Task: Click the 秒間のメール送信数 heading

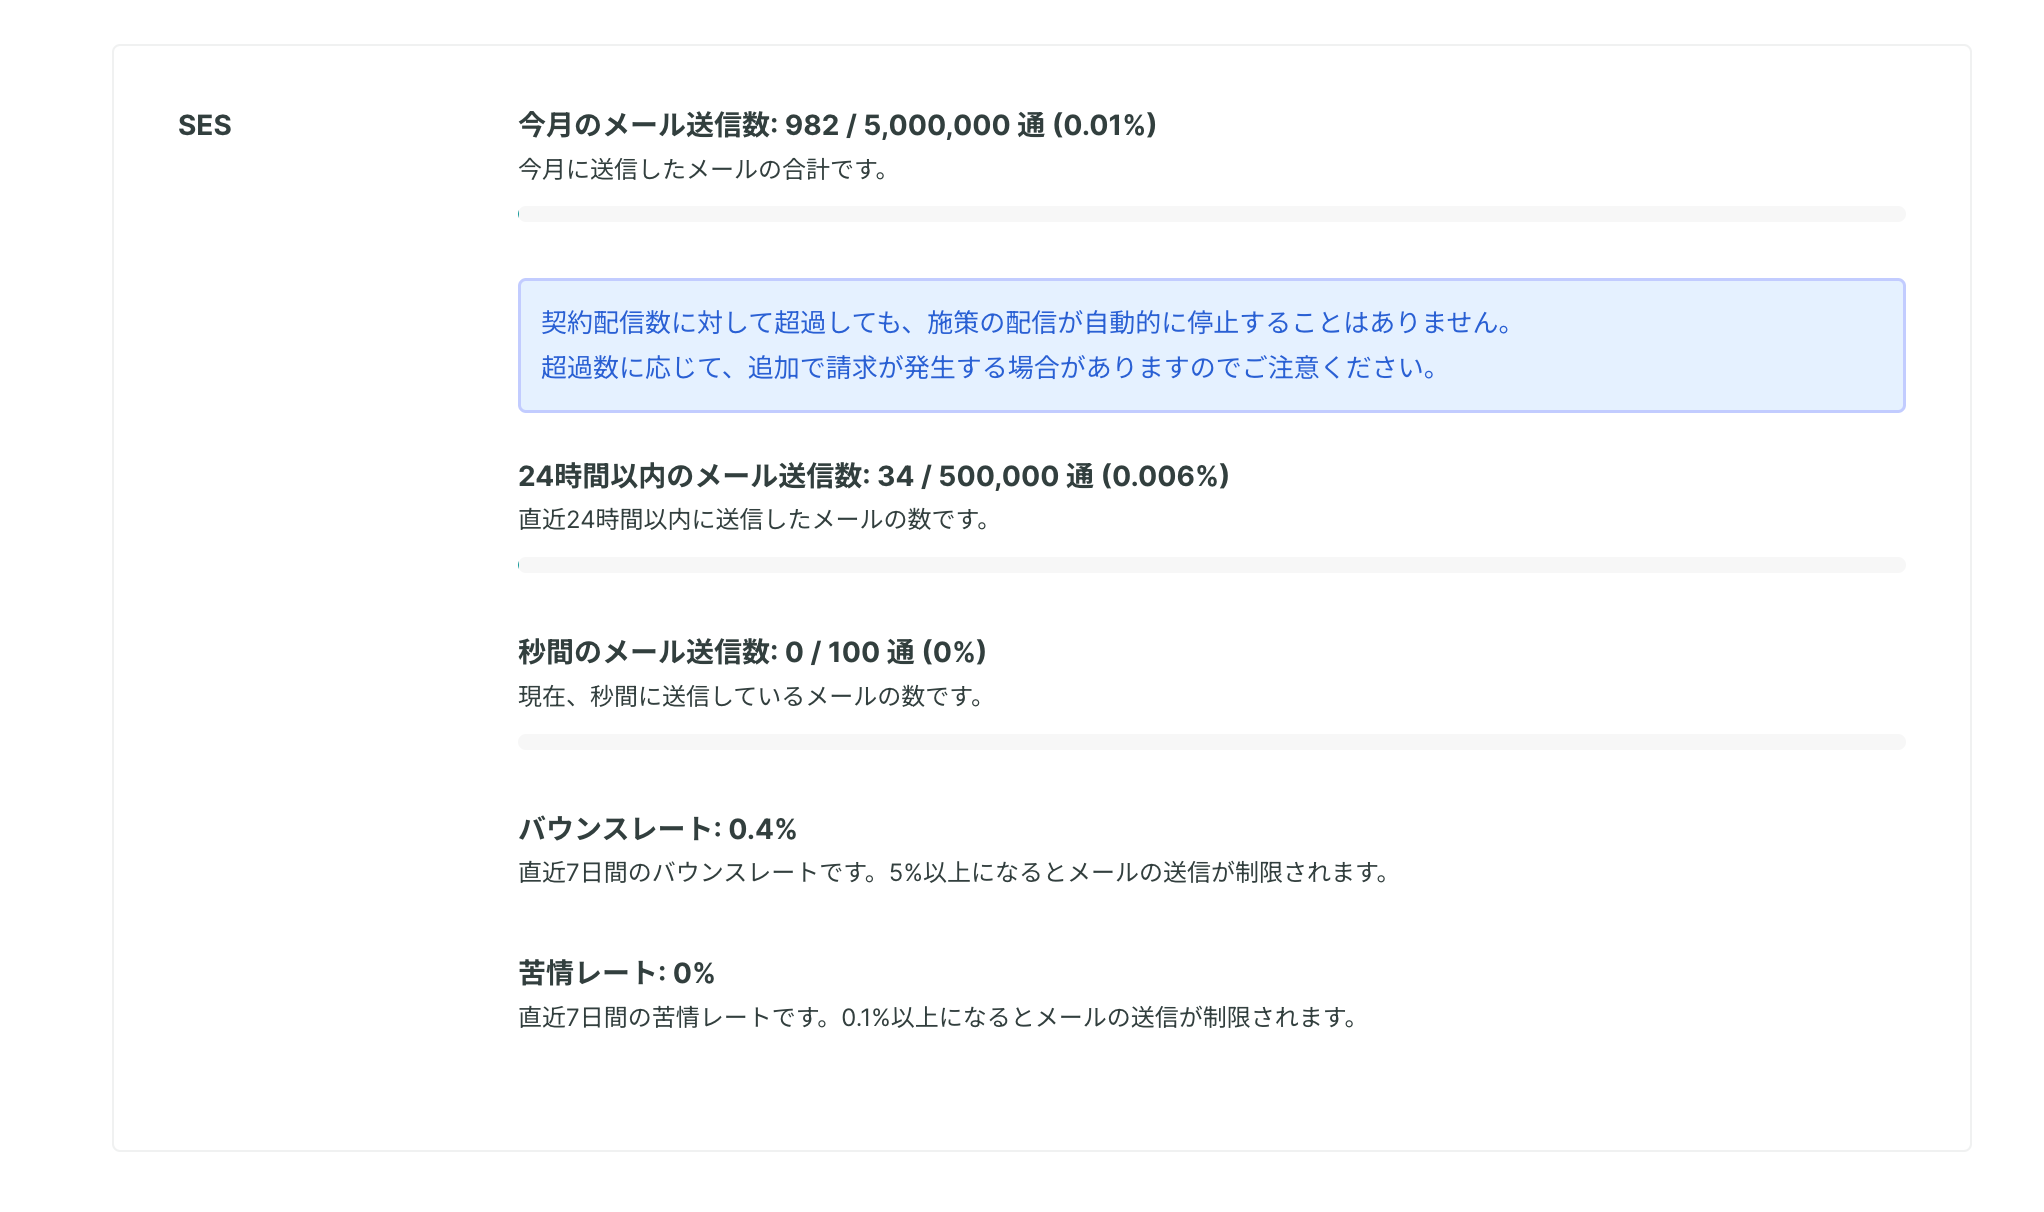Action: coord(752,652)
